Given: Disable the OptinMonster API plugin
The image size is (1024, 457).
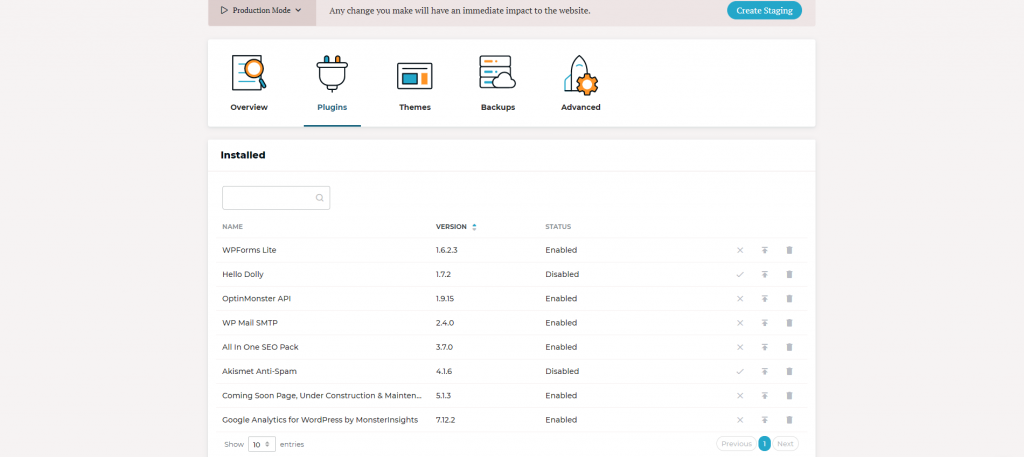Looking at the screenshot, I should click(x=740, y=298).
